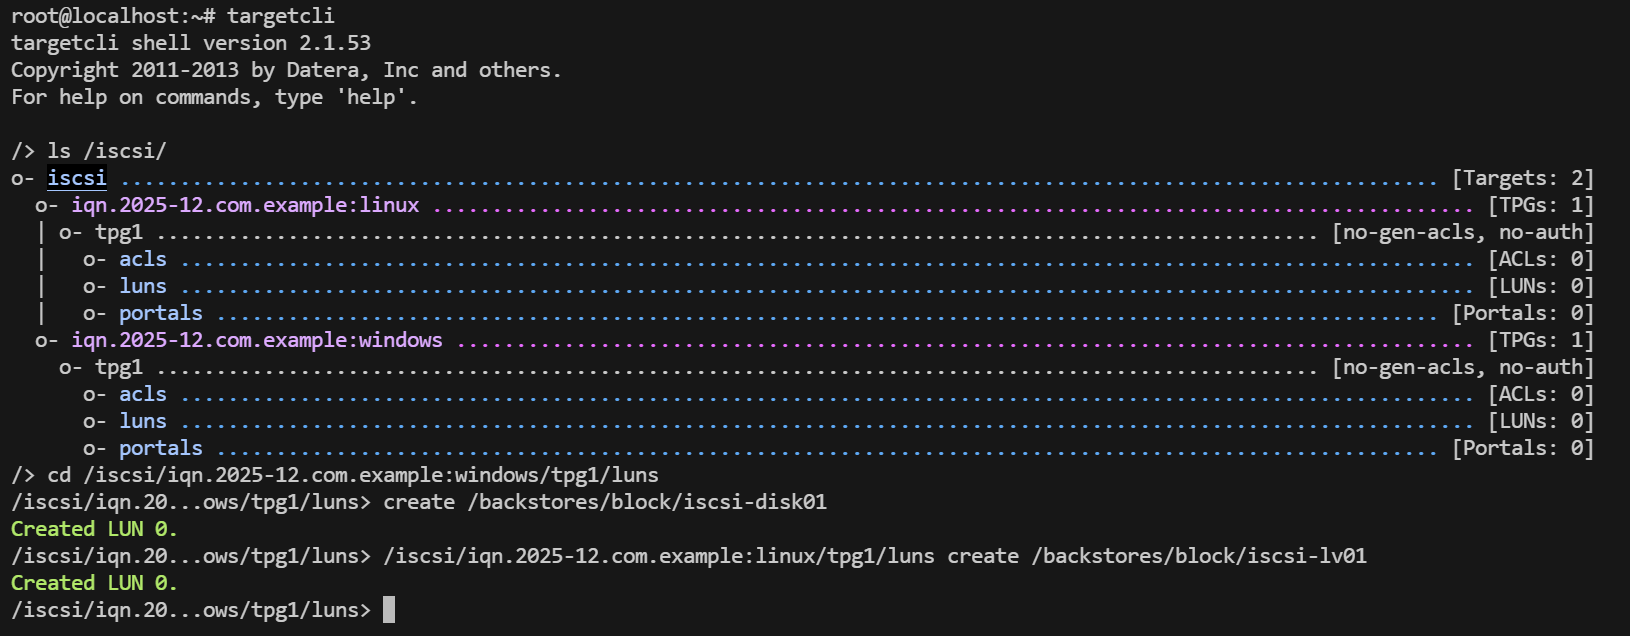Viewport: 1630px width, 636px height.
Task: Click the cursor block at the final prompt
Action: (389, 610)
